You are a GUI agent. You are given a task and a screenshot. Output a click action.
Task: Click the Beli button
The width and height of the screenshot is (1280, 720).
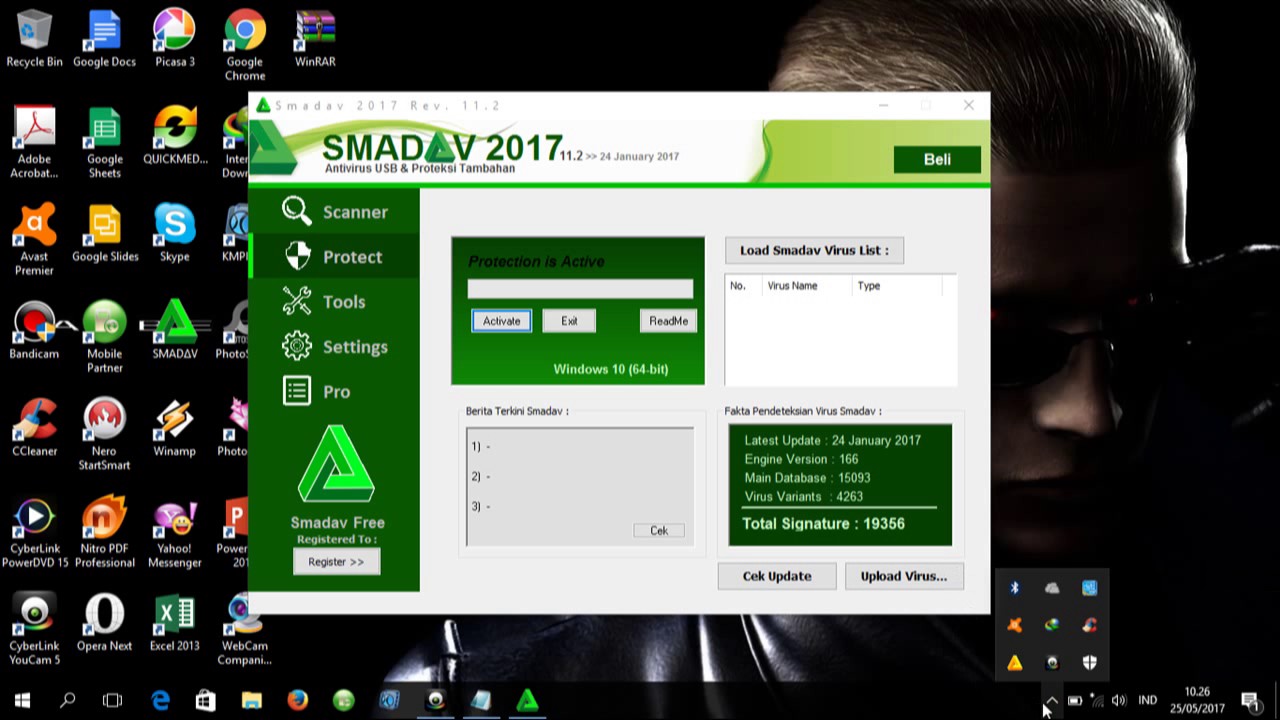point(937,159)
